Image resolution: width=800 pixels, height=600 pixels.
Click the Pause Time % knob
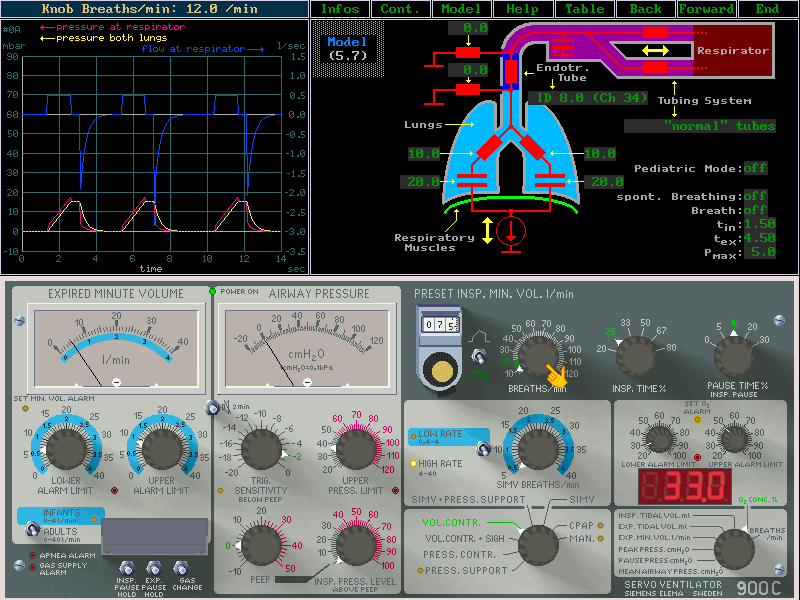pos(735,357)
